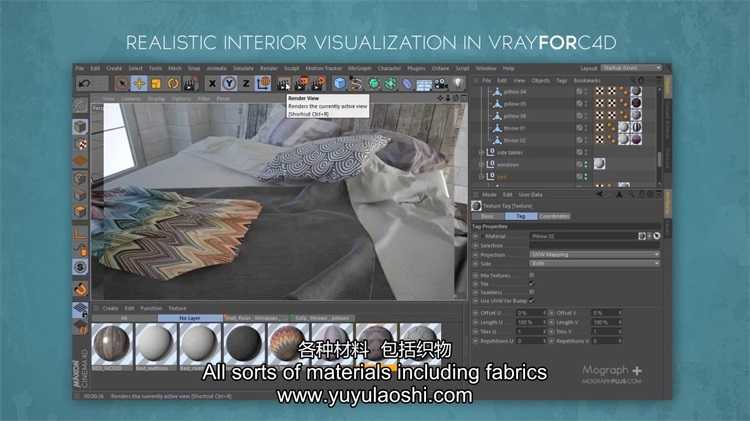Toggle Y axis lock
The image size is (750, 421).
coord(229,84)
